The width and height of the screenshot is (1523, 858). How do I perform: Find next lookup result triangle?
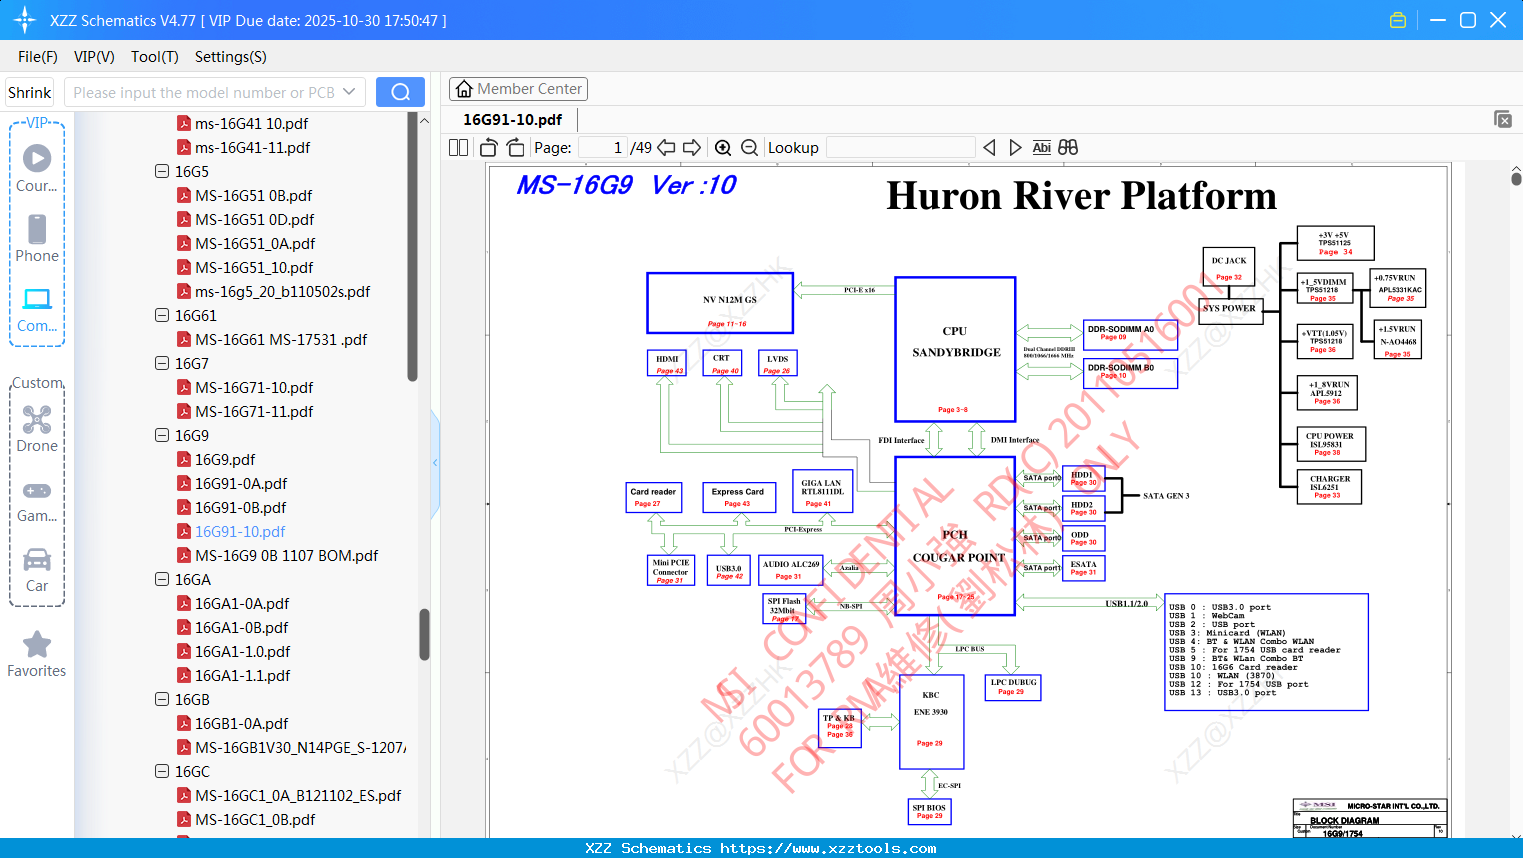pos(1015,147)
